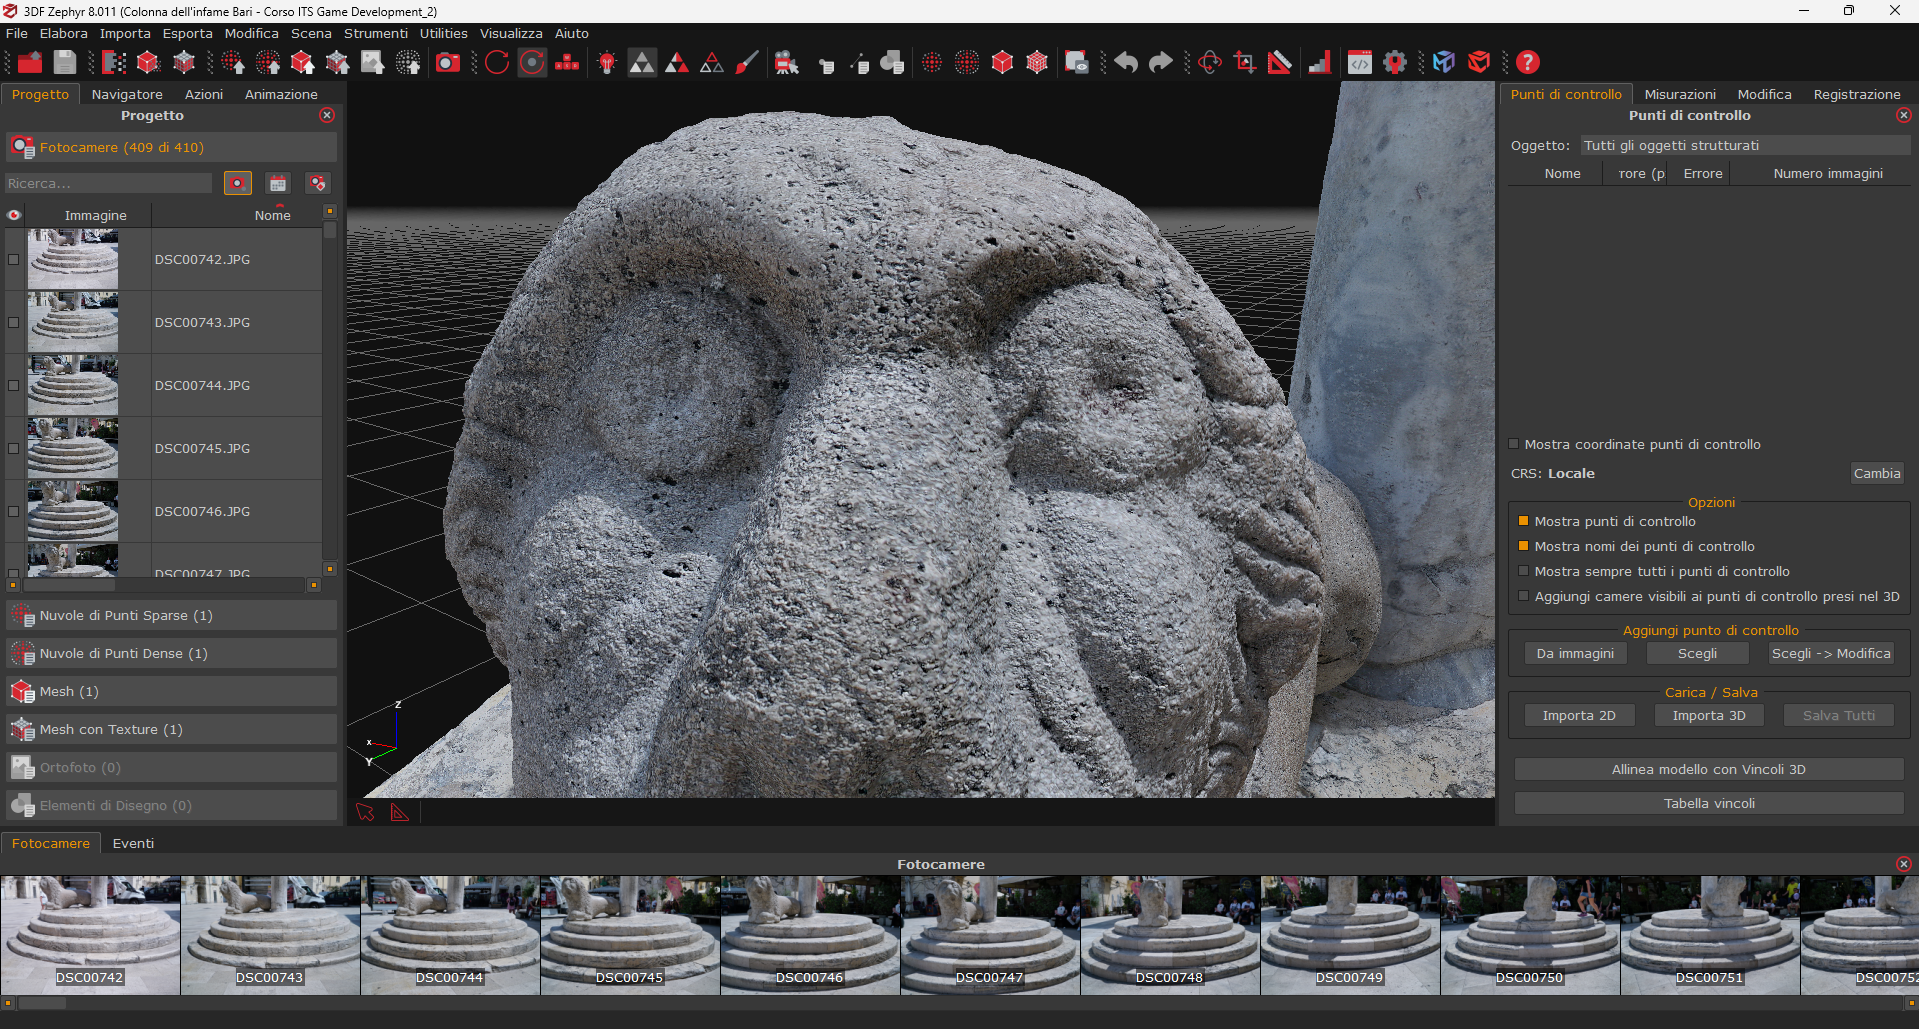Open the Strumenti menu
This screenshot has height=1029, width=1919.
coord(375,33)
